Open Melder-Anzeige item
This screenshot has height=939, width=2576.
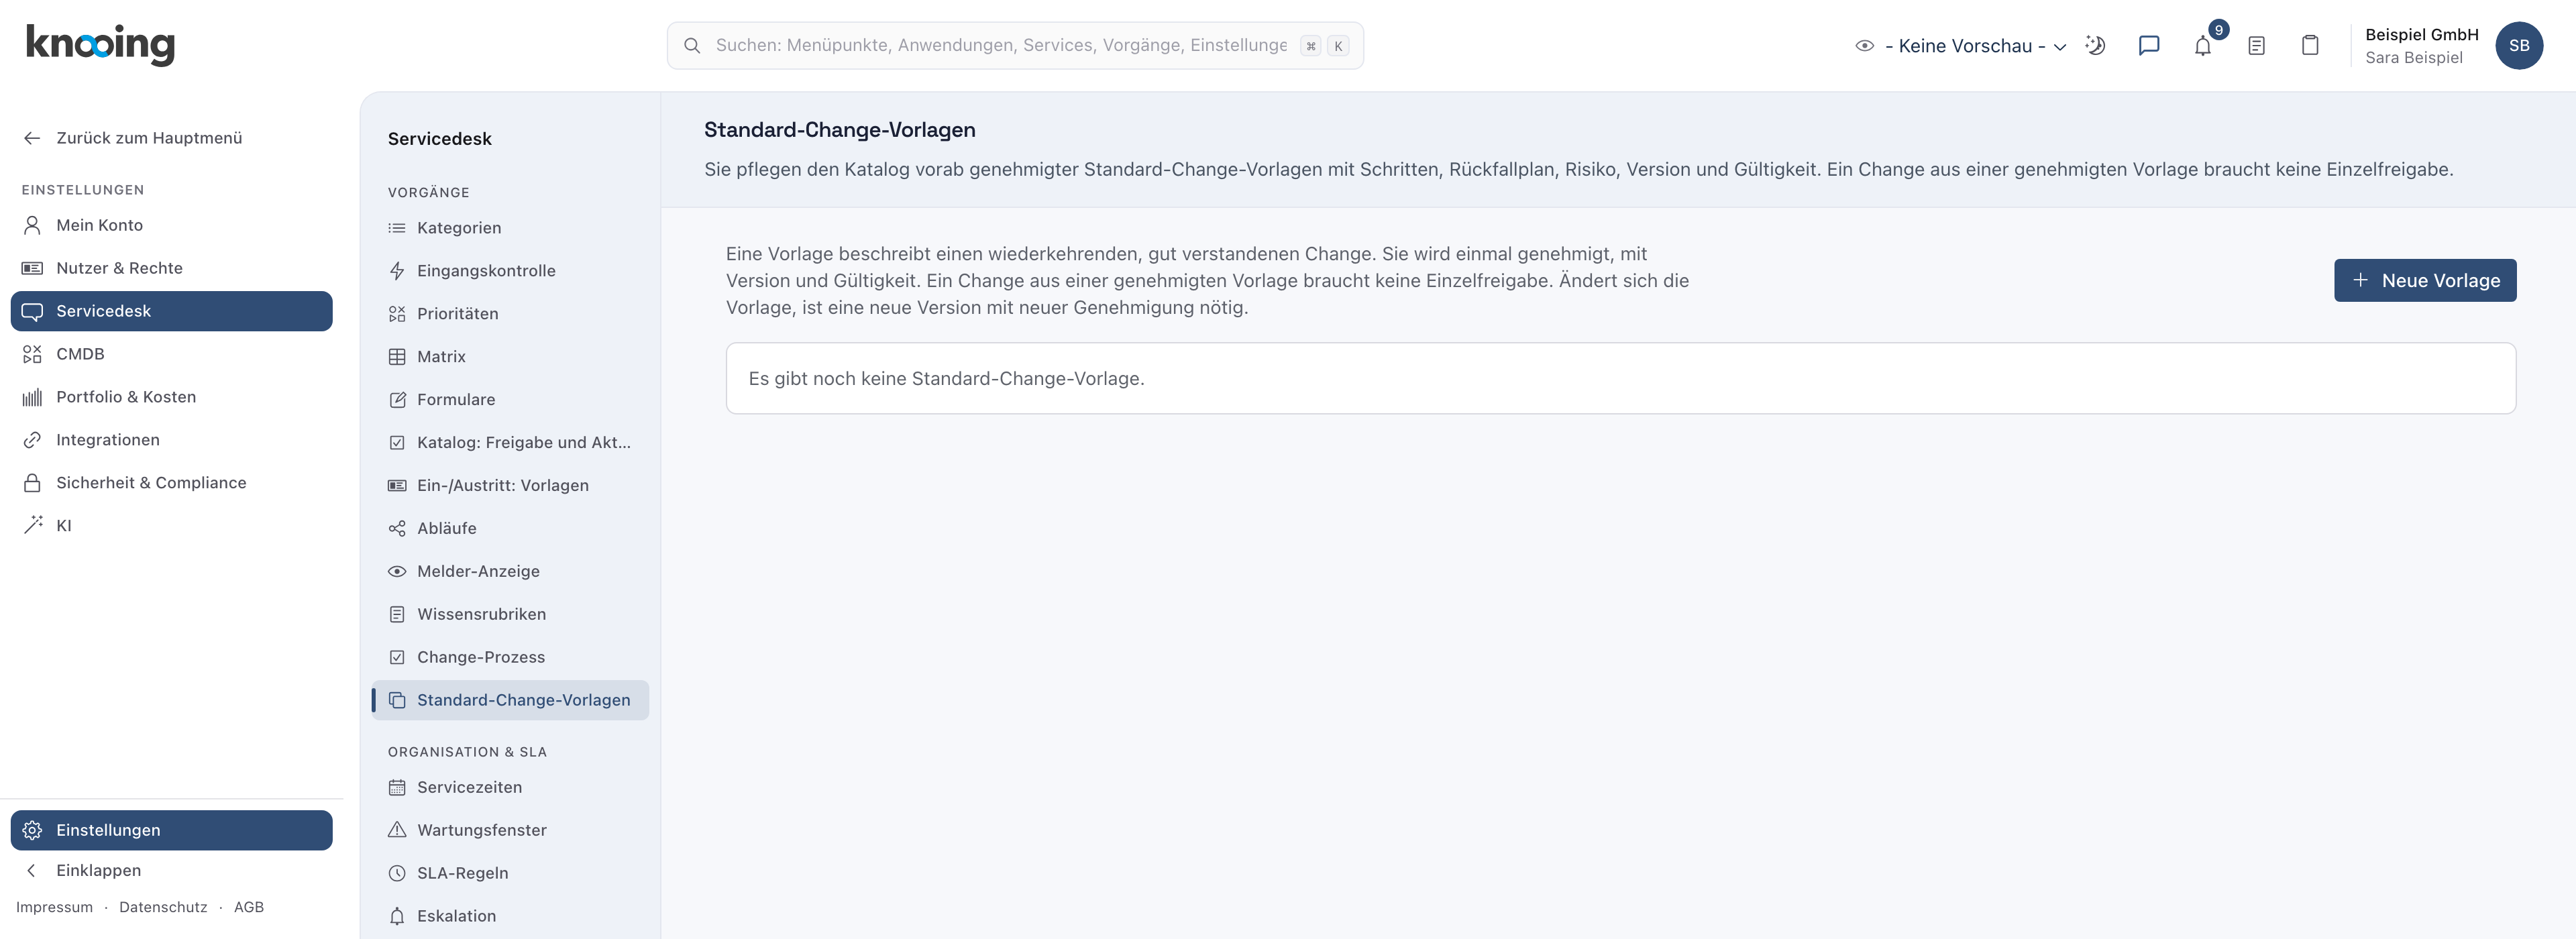510,572
